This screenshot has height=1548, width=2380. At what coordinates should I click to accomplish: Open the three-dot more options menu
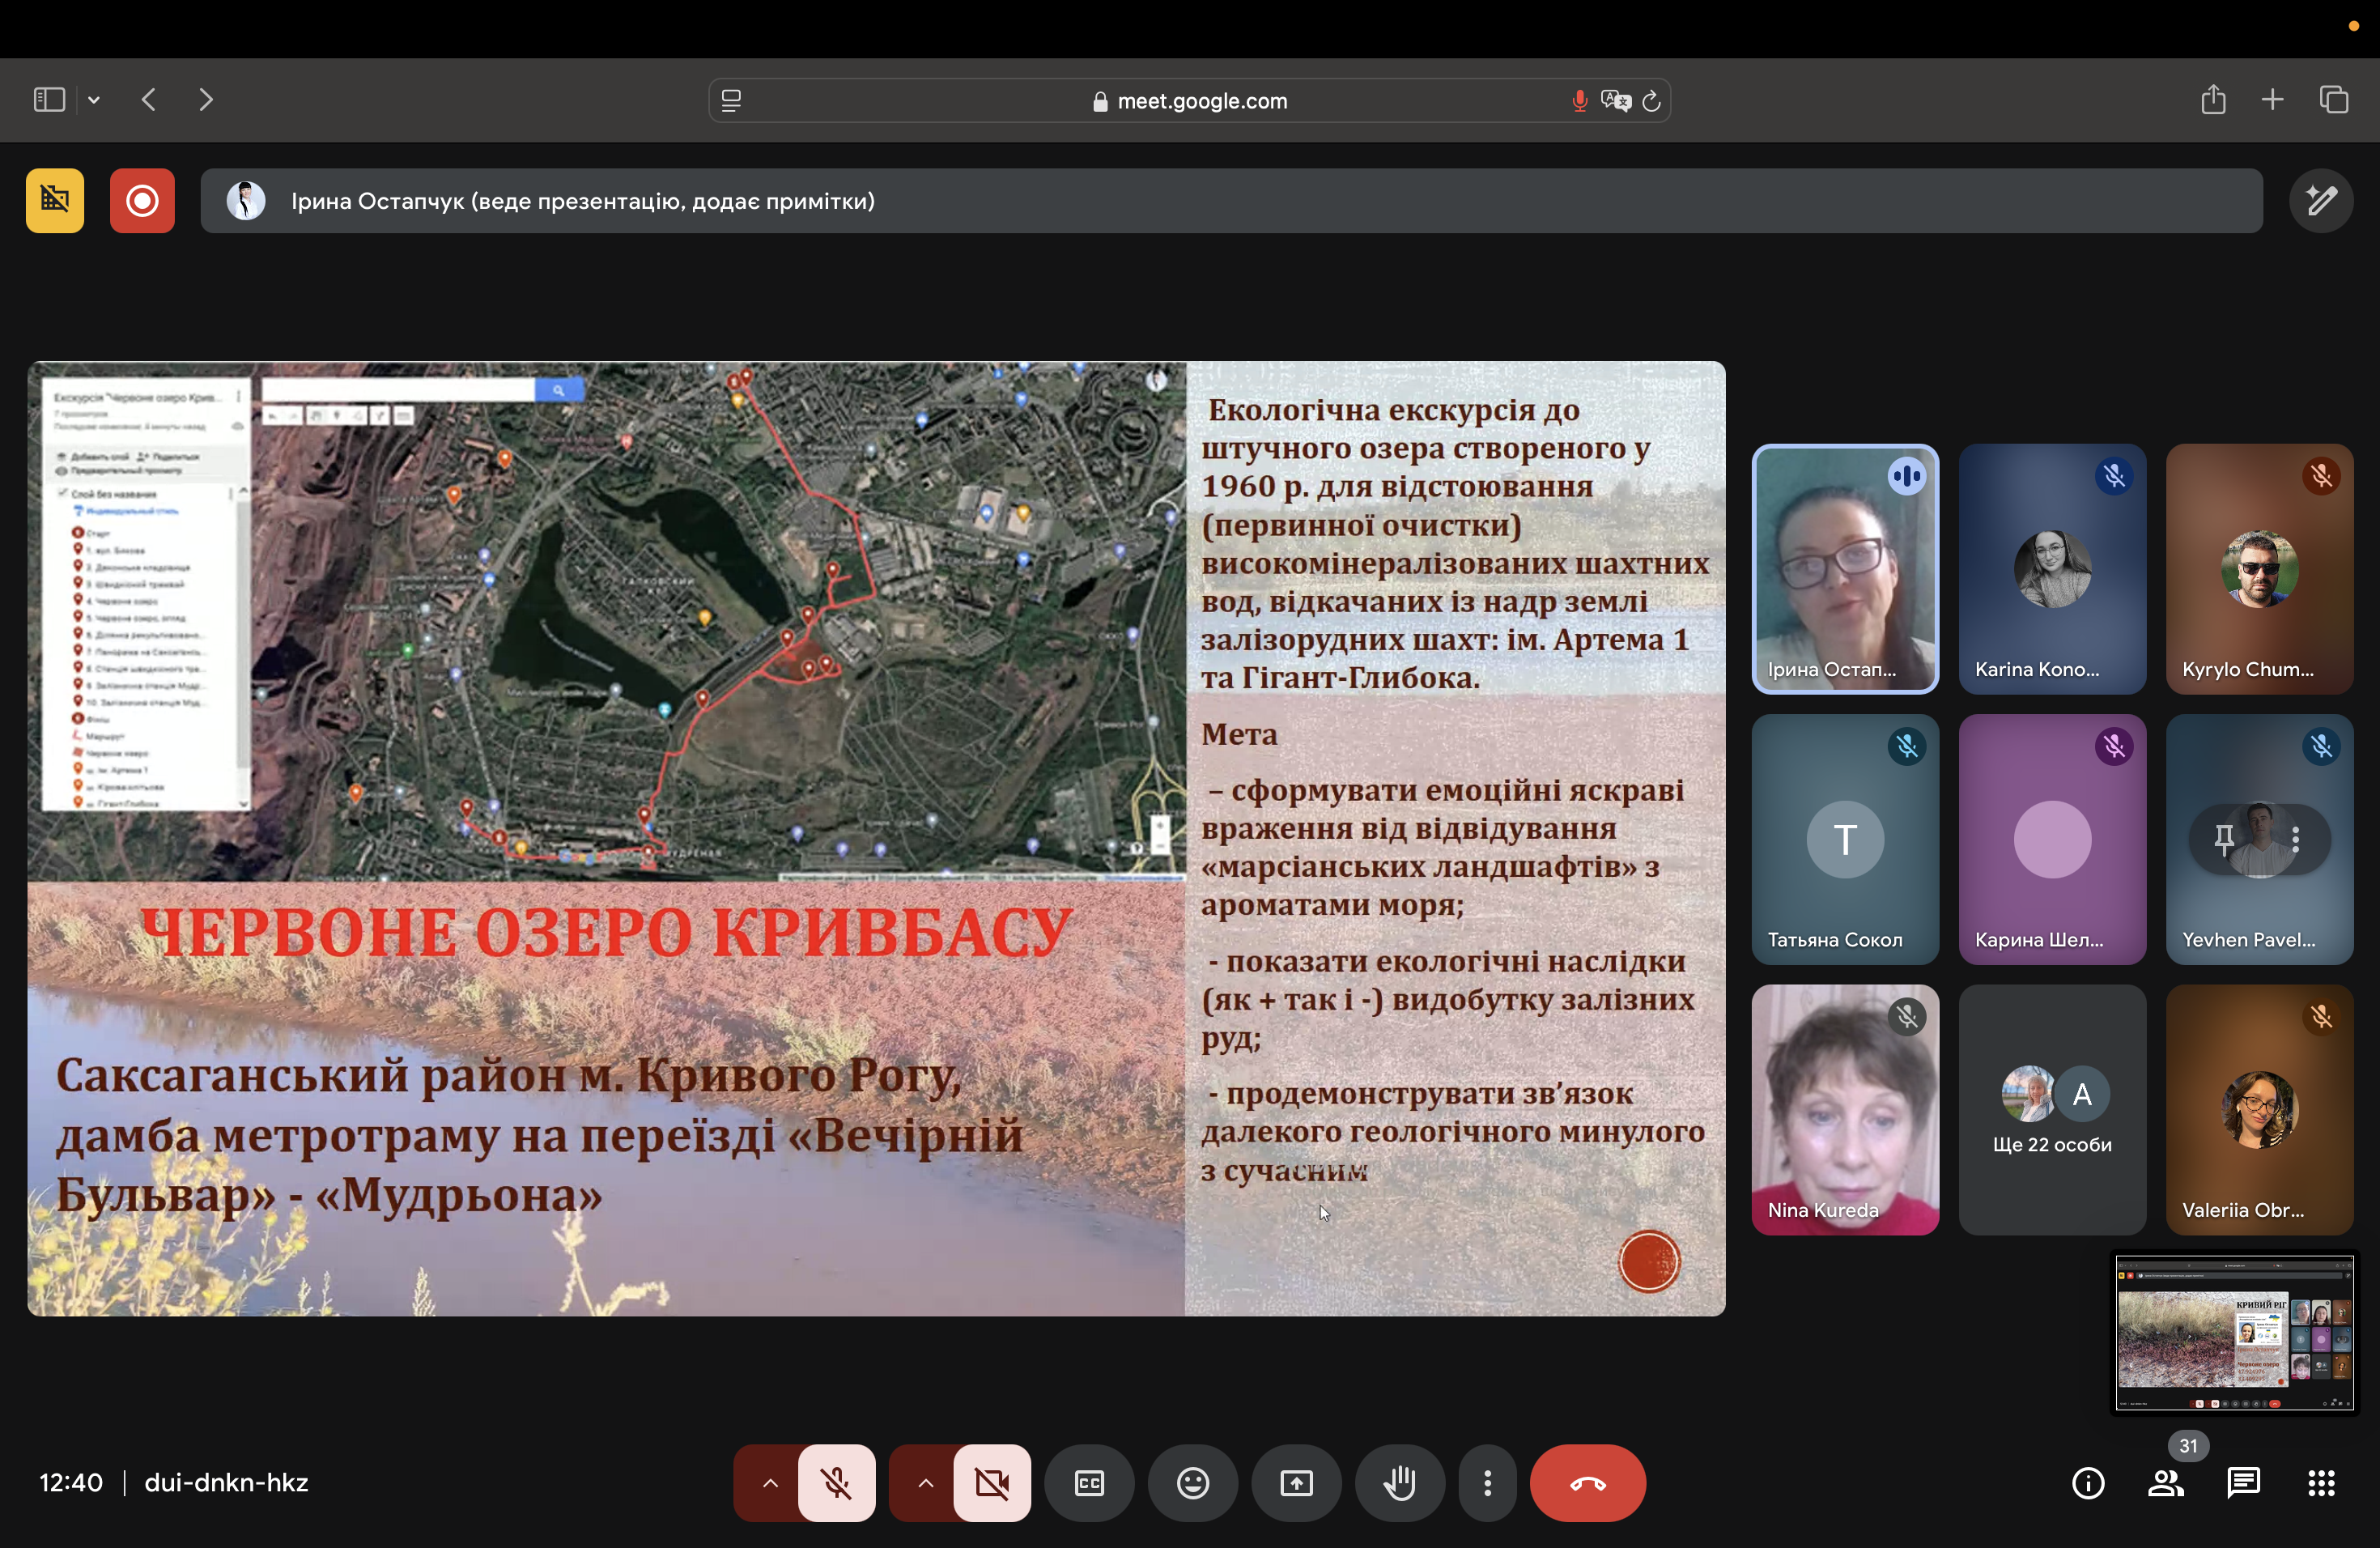click(x=1487, y=1483)
